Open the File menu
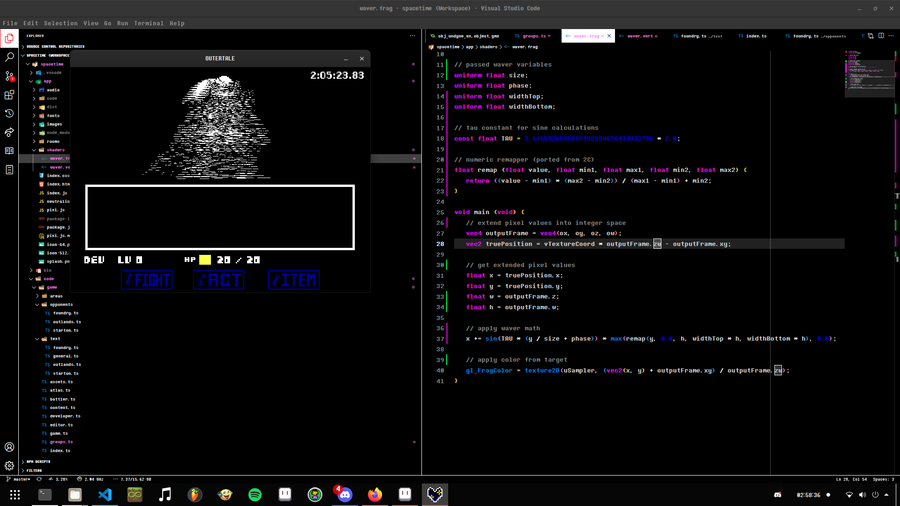 tap(10, 24)
